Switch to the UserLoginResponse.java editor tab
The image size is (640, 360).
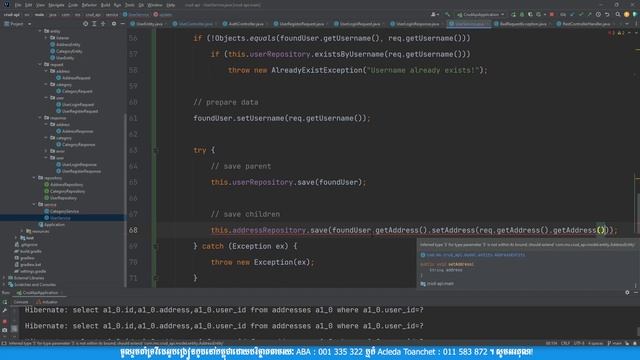click(417, 24)
